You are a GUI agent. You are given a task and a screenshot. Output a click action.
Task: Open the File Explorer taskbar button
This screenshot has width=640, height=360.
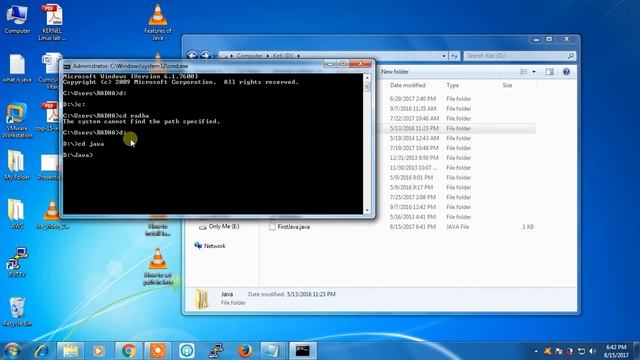[70, 351]
